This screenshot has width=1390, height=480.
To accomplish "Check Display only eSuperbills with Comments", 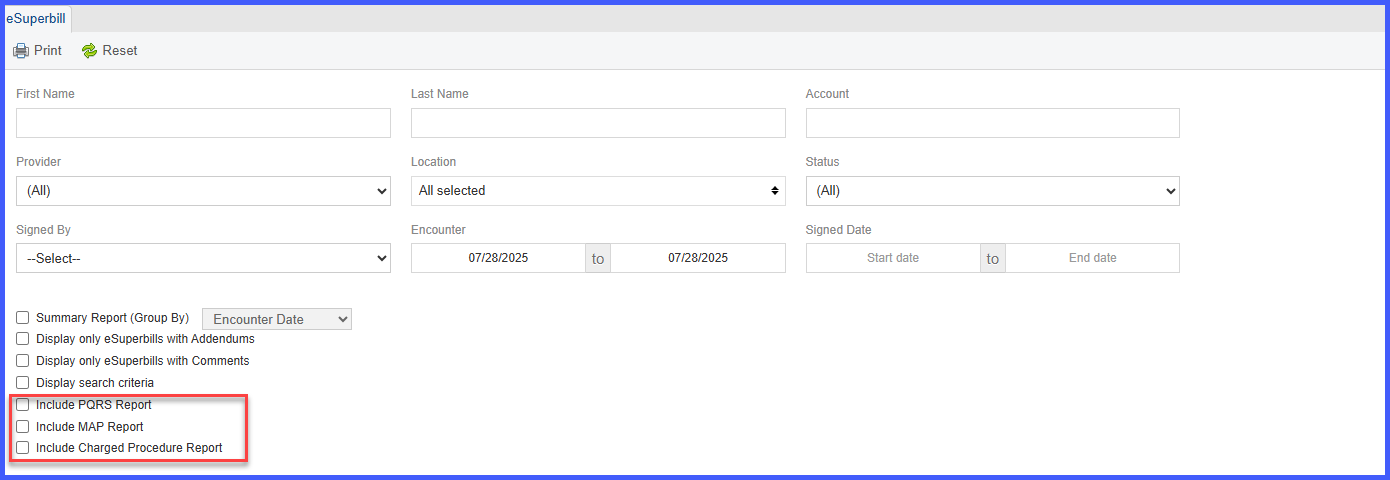I will (x=23, y=361).
